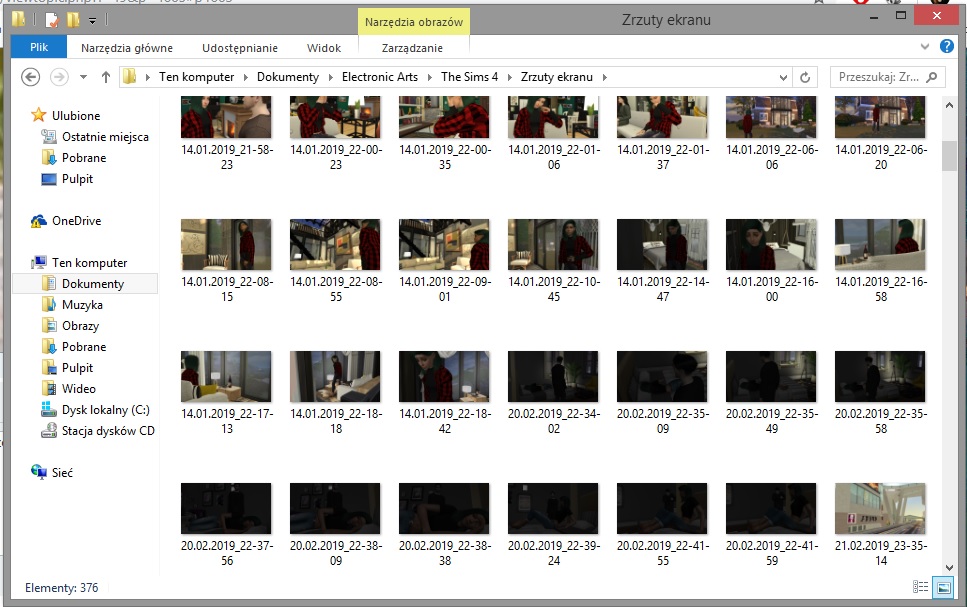The height and width of the screenshot is (607, 967).
Task: Click the folder icon in the address bar
Action: (x=130, y=76)
